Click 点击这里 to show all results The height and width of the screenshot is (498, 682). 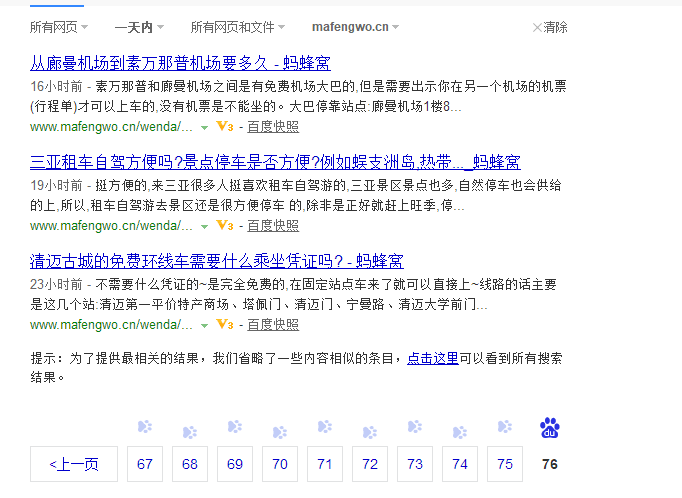tap(433, 358)
